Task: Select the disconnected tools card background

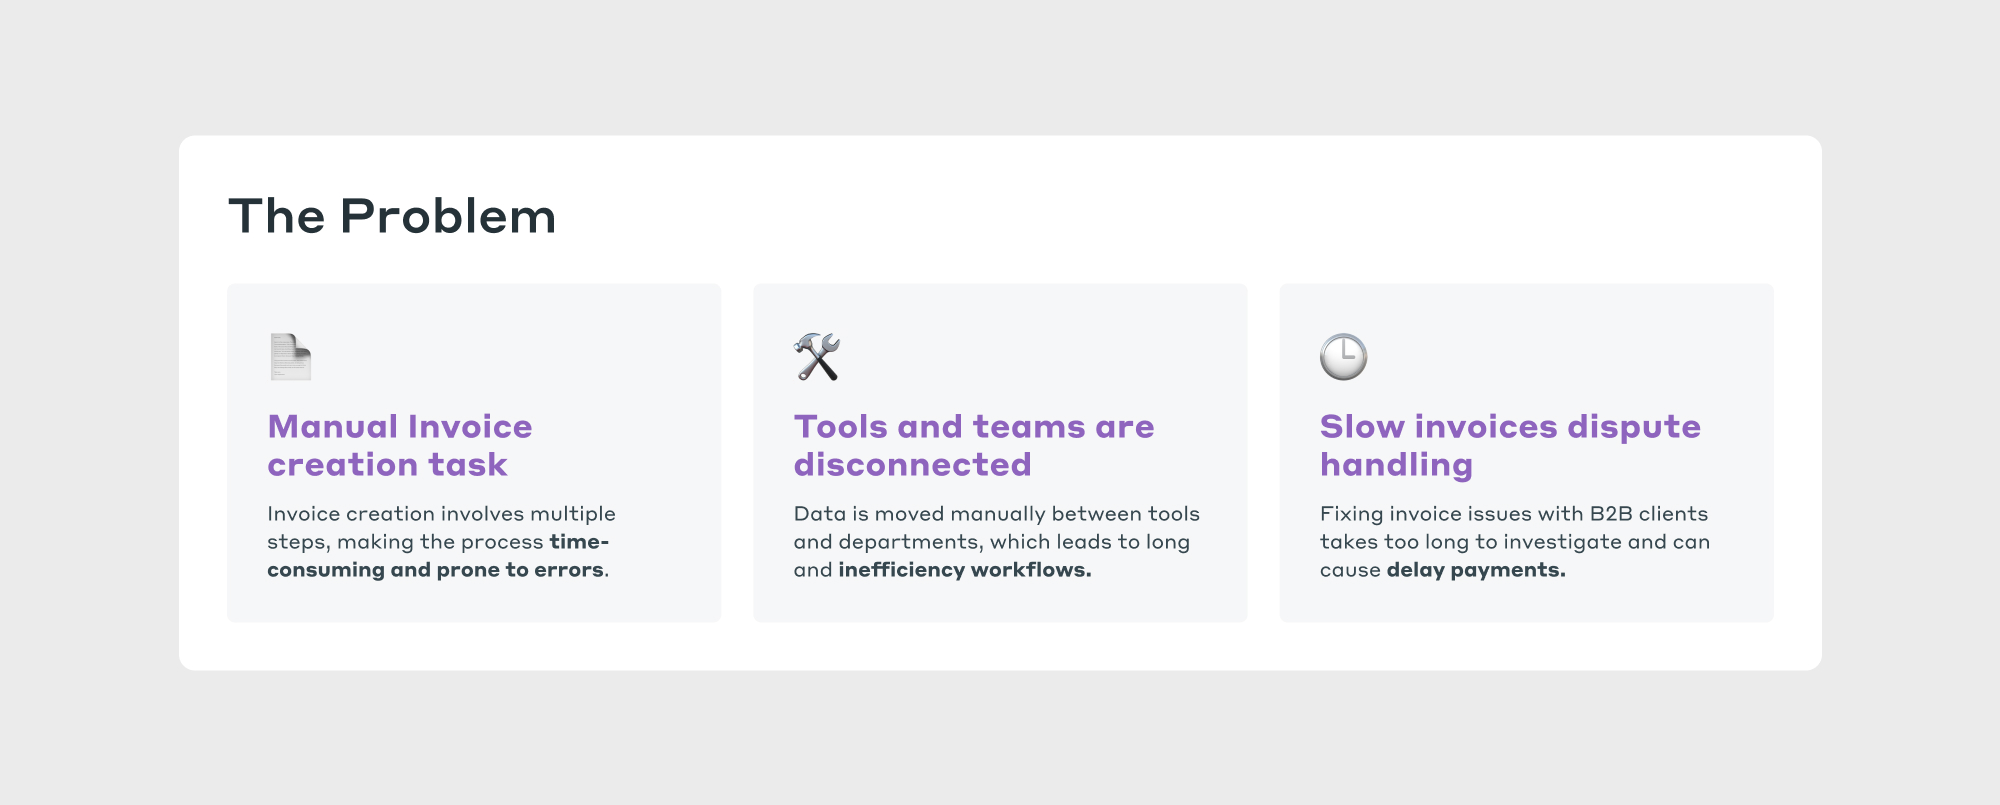Action: pos(1000,453)
